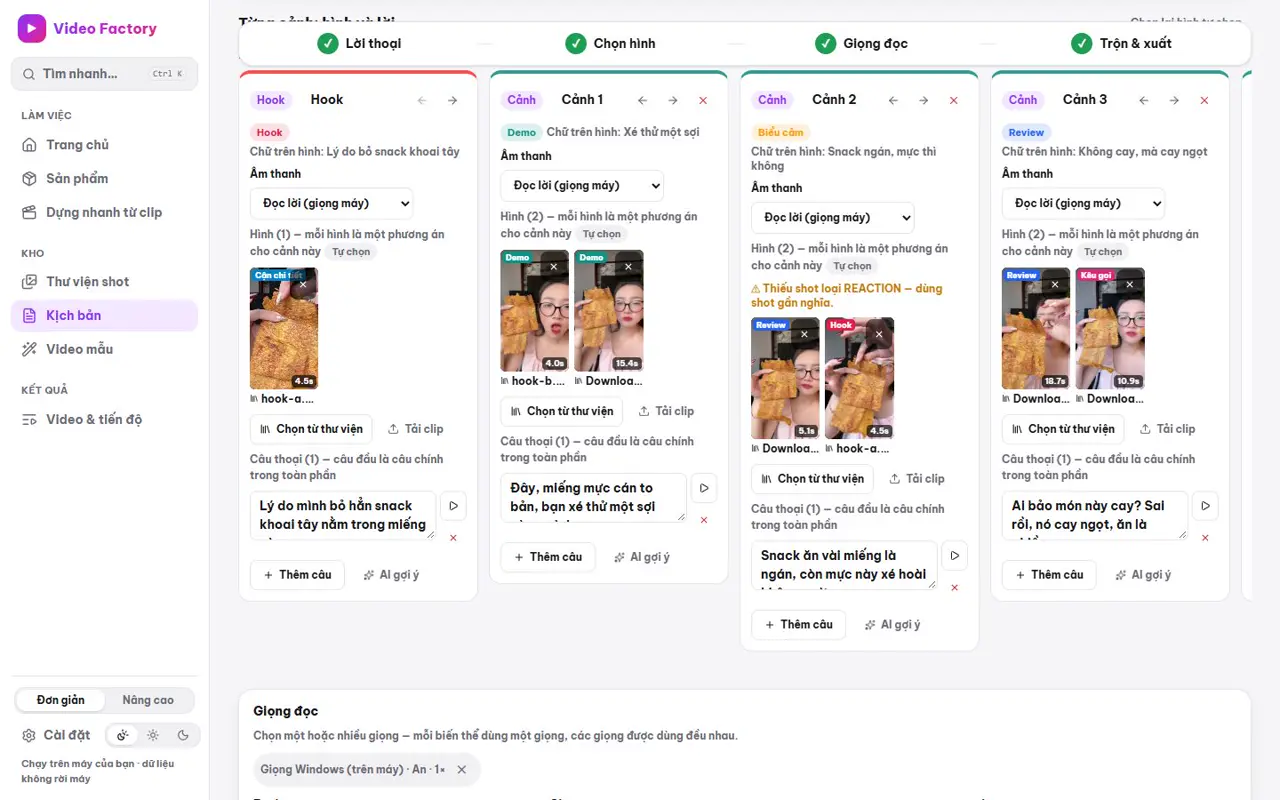Open the Âm thanh dropdown in Cảnh 3
1280x800 pixels.
coord(1083,203)
